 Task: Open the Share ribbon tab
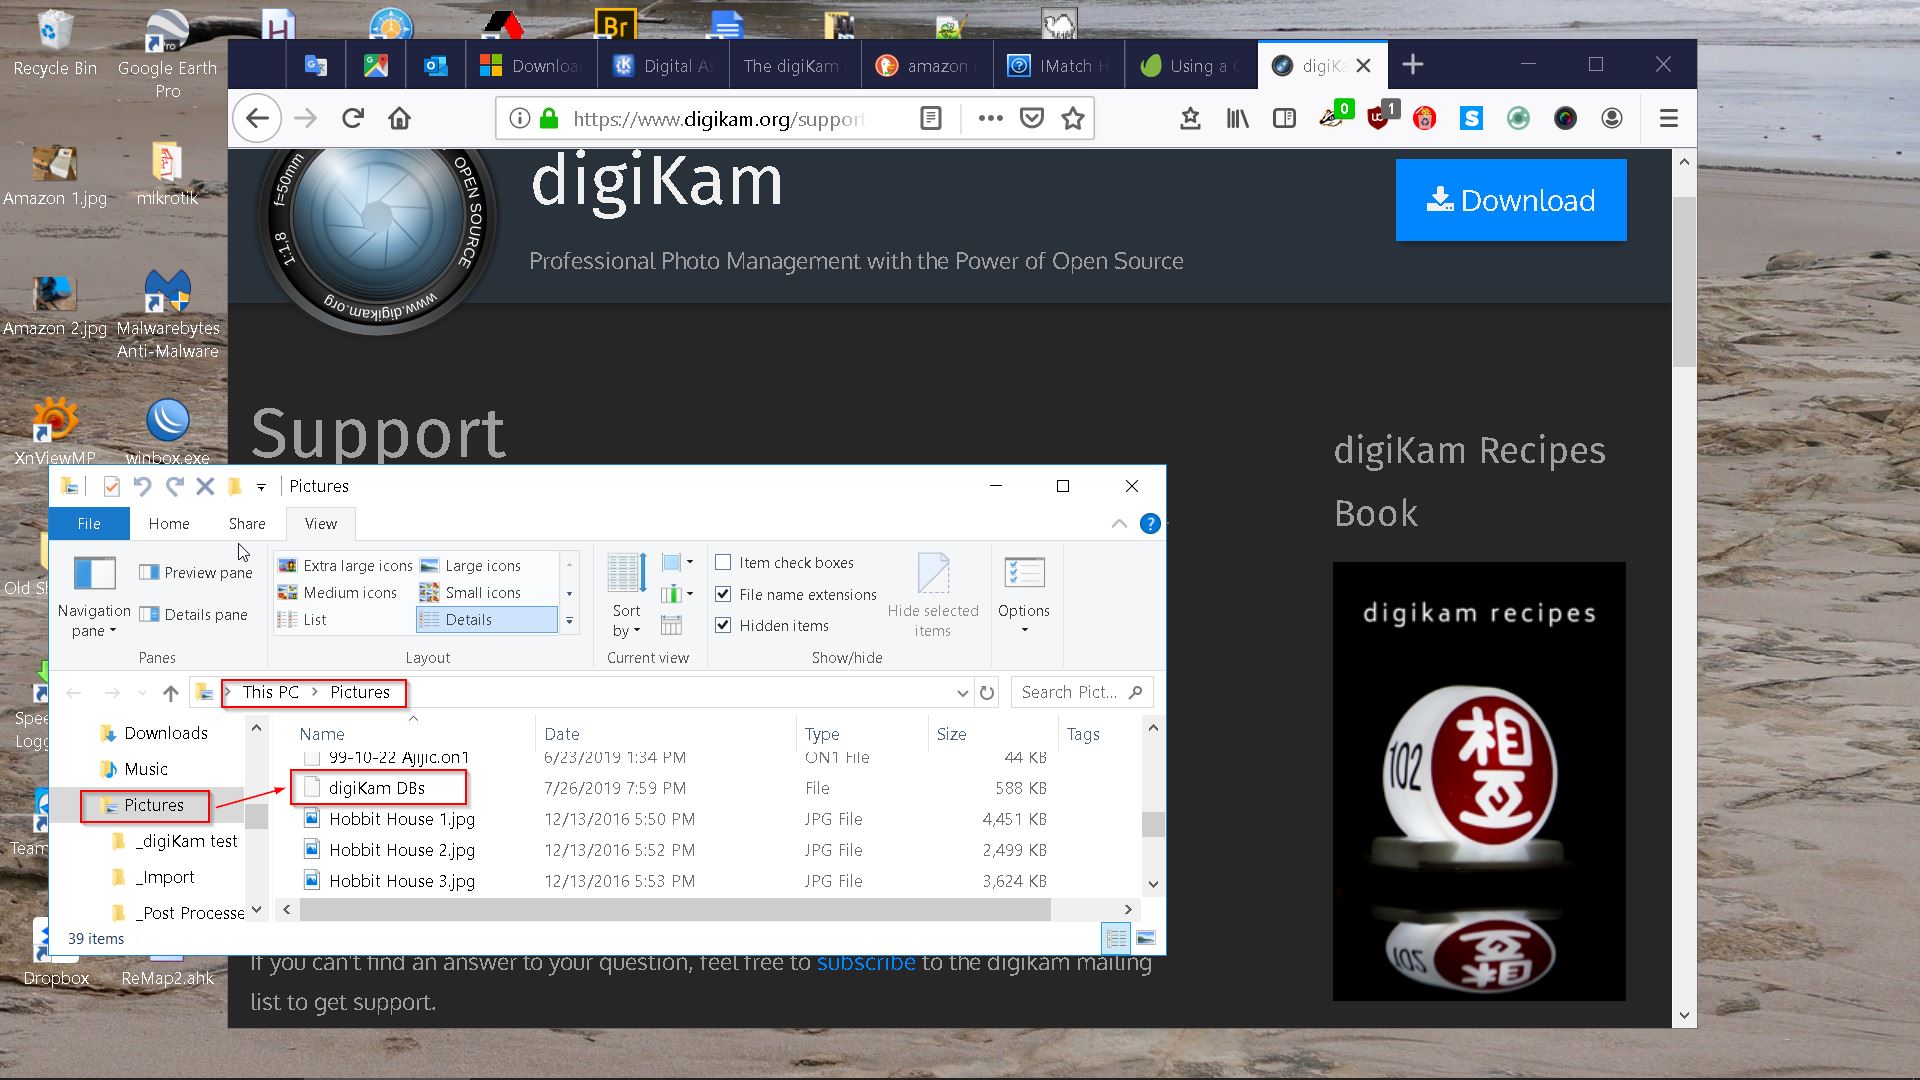(247, 524)
